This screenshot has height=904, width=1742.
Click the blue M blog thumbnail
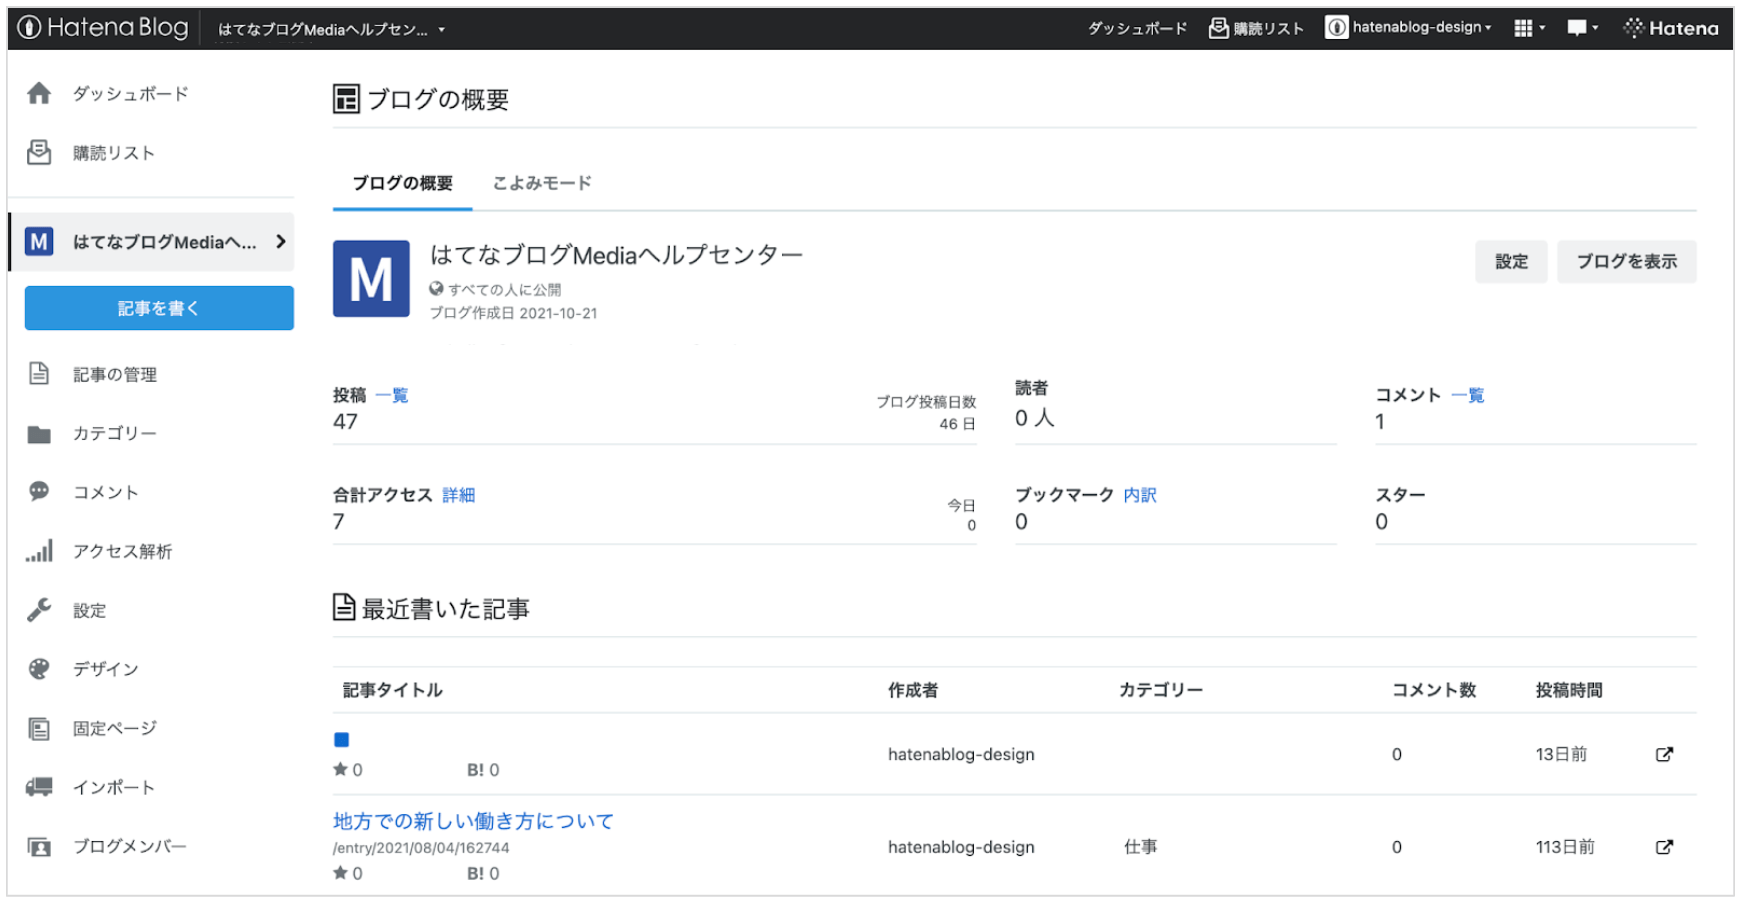371,279
